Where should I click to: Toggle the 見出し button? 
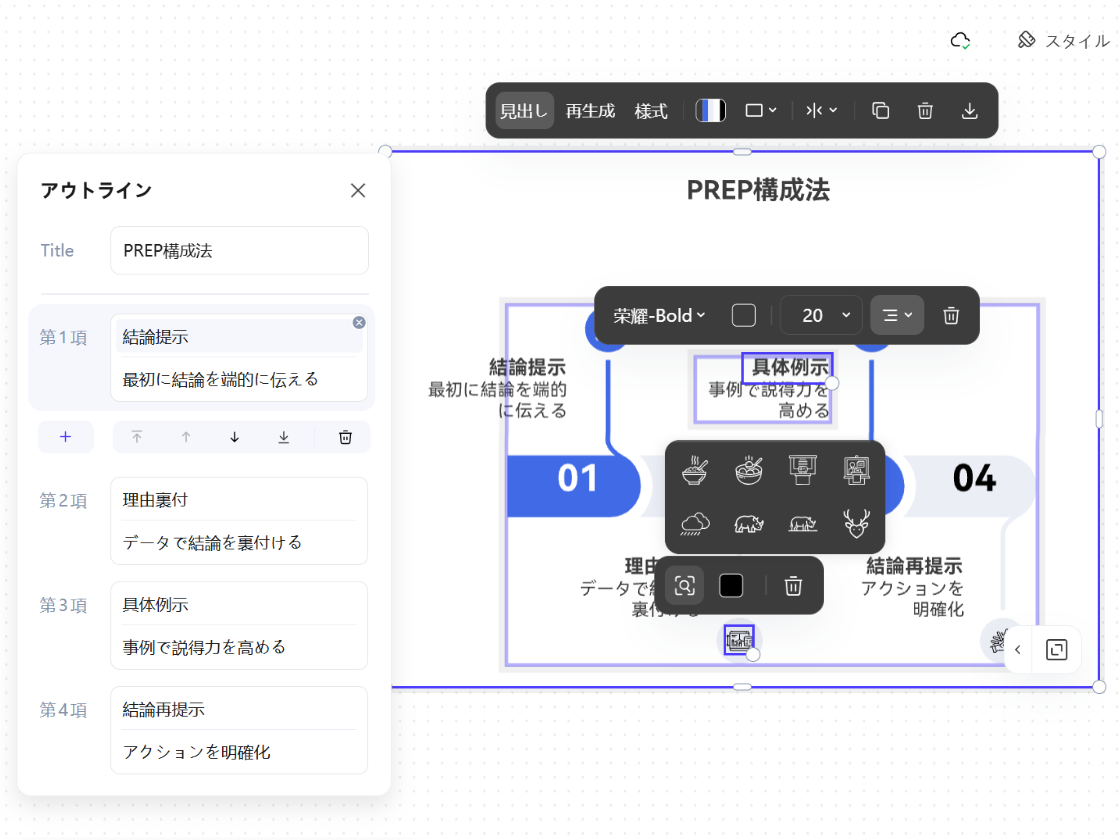pyautogui.click(x=524, y=111)
